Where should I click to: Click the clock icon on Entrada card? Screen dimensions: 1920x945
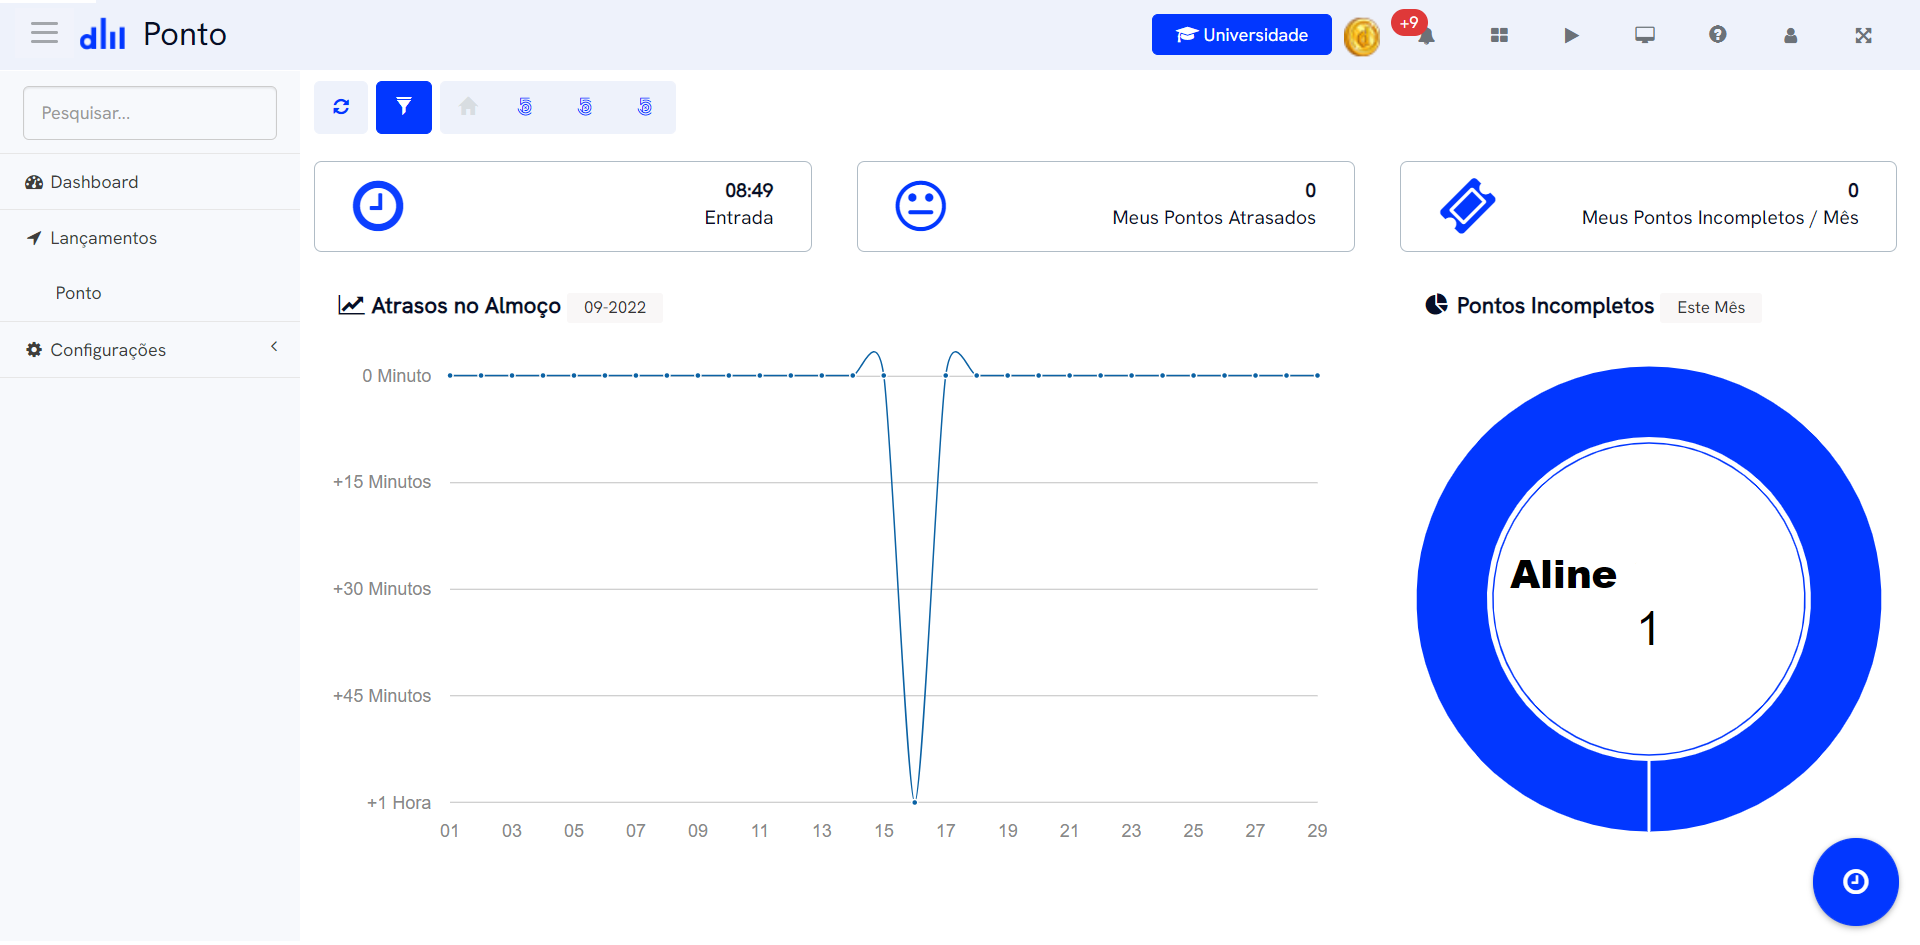(x=378, y=206)
